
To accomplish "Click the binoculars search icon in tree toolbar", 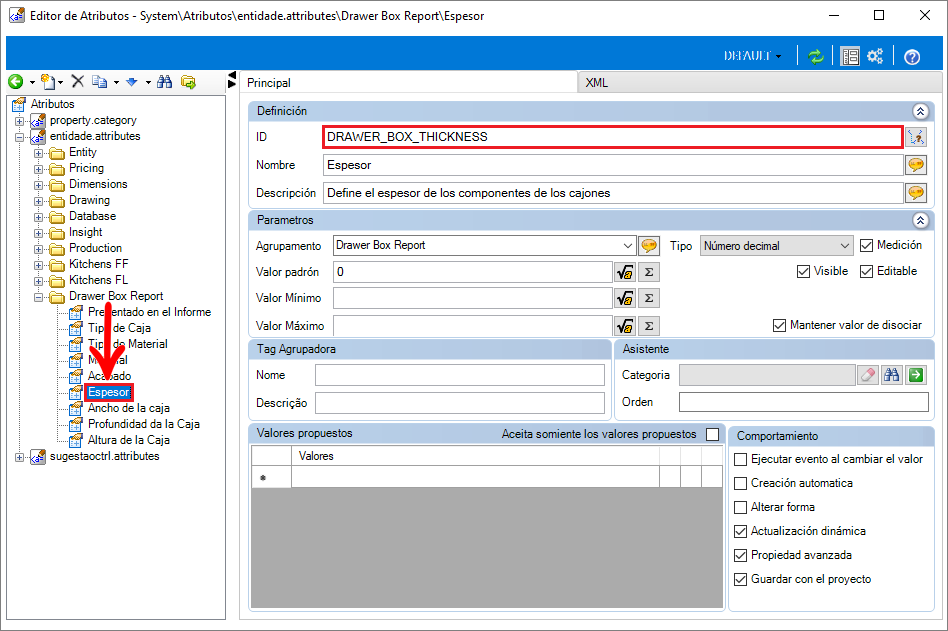I will [x=164, y=82].
